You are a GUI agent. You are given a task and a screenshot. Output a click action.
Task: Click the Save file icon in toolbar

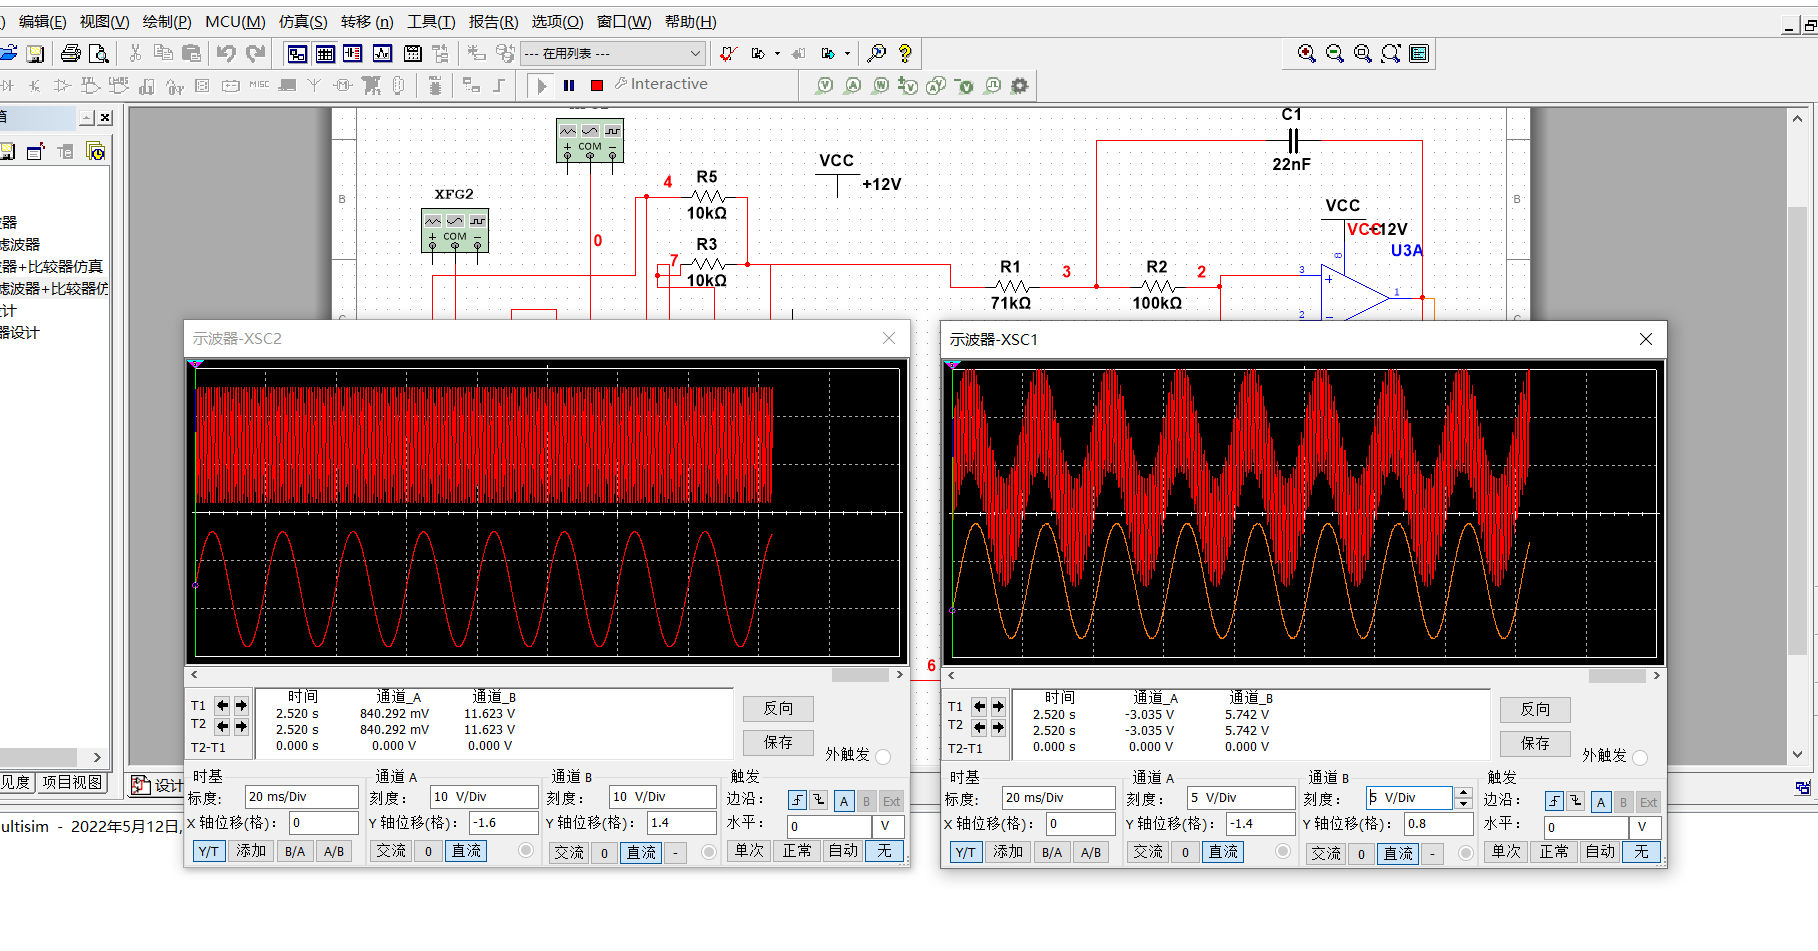pos(35,53)
